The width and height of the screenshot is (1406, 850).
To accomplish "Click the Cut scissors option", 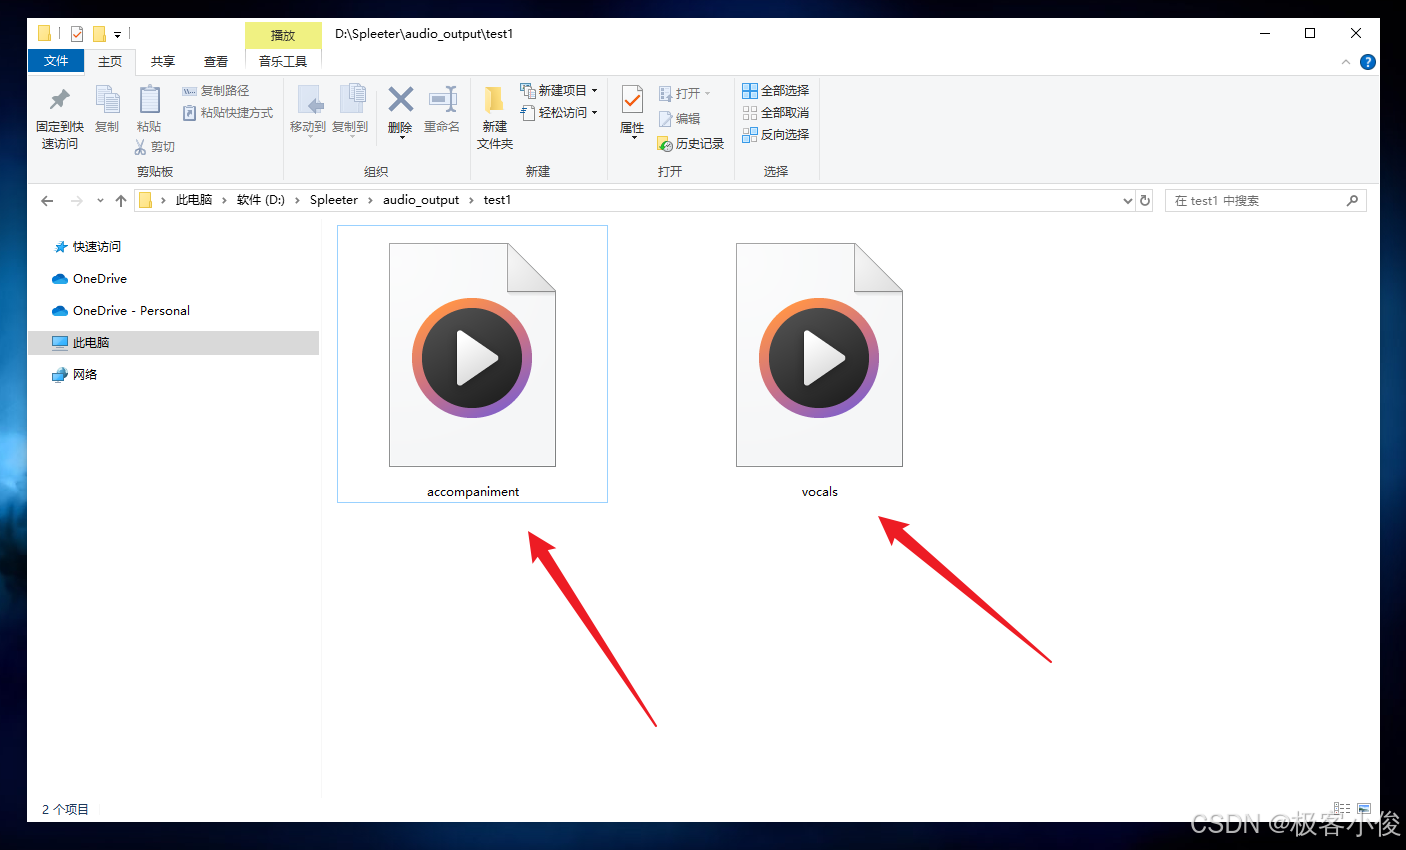I will (155, 147).
